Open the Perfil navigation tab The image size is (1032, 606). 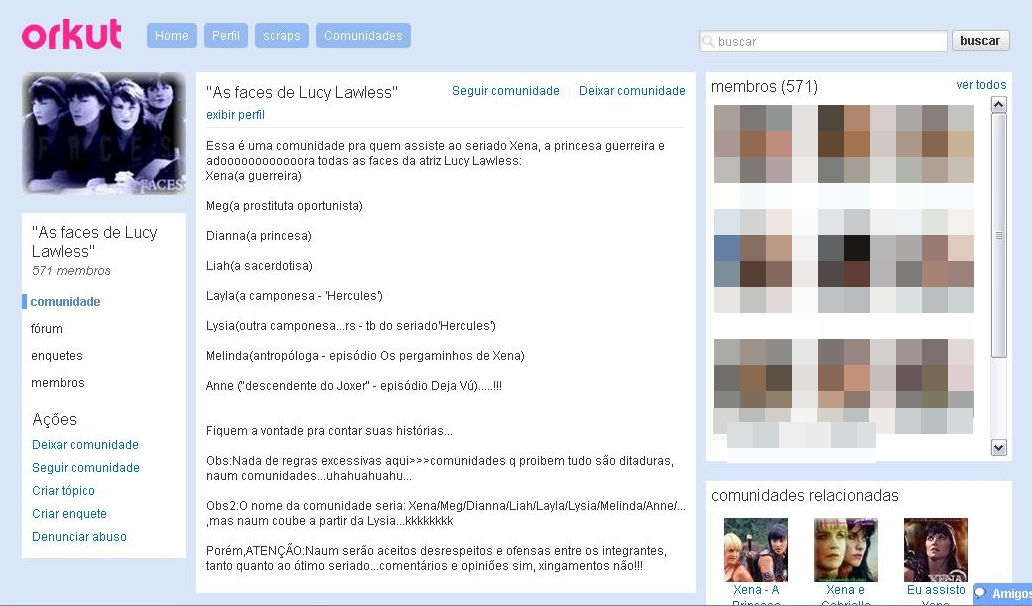[226, 36]
